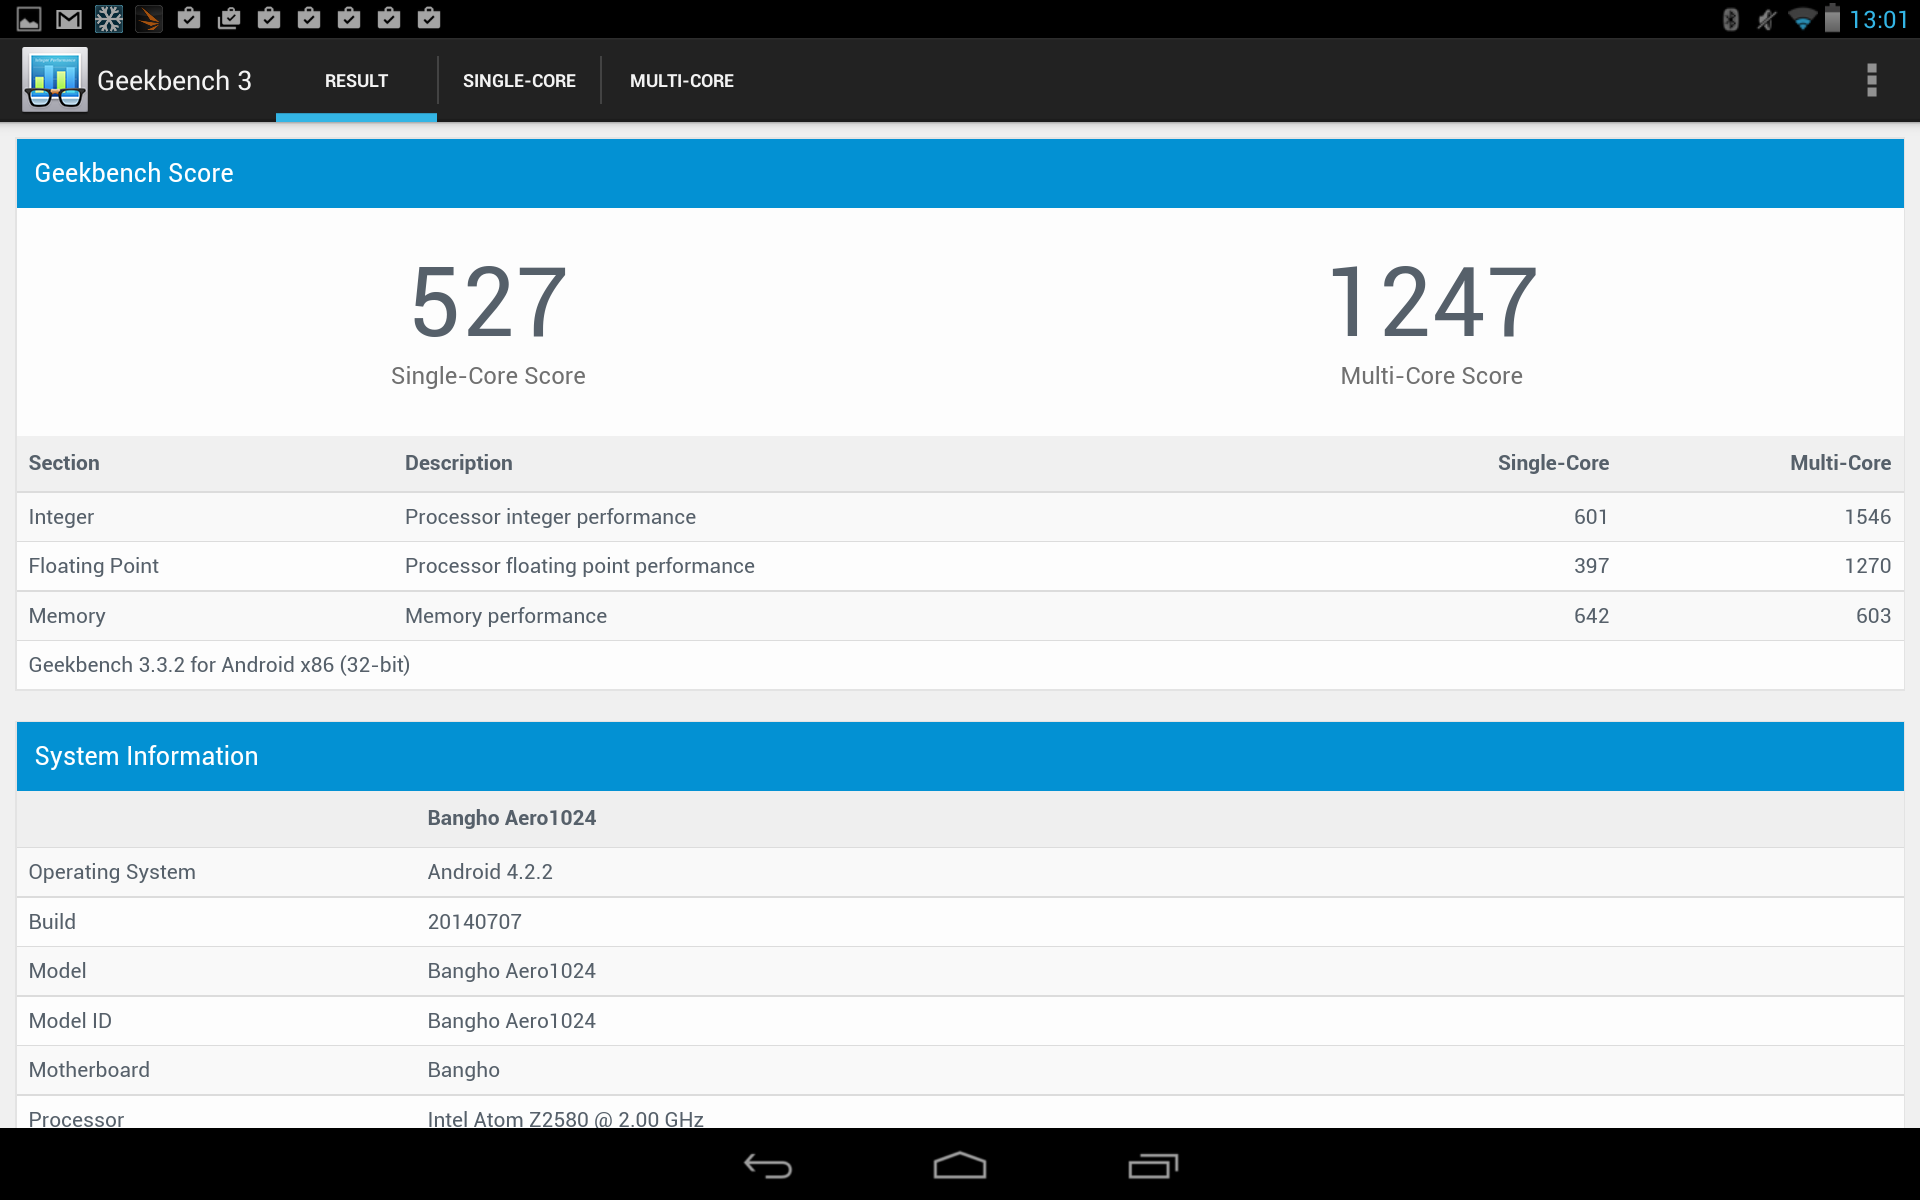Screen dimensions: 1920x1200
Task: Switch to the MULTI-CORE tab
Action: click(x=682, y=81)
